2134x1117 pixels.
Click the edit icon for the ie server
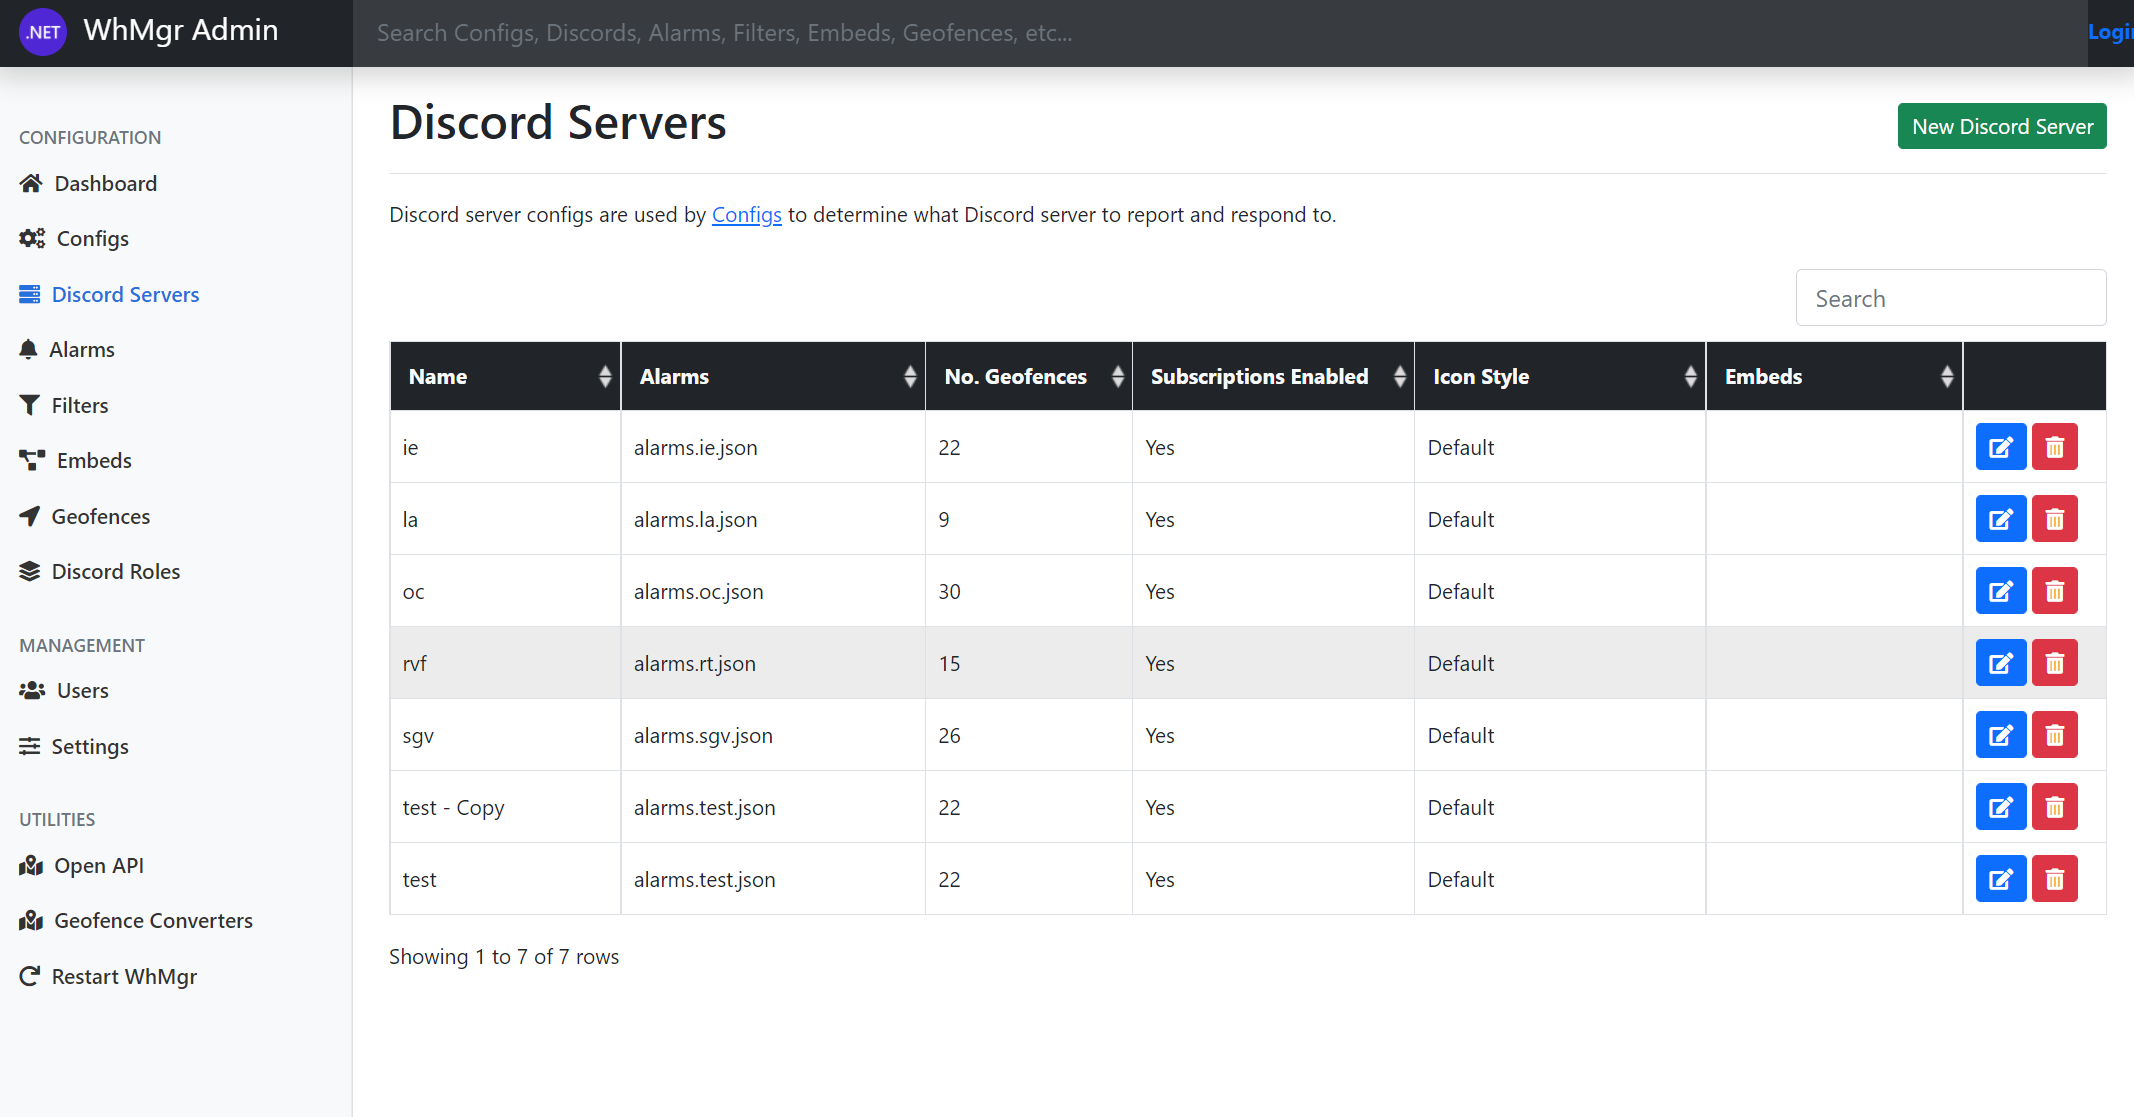click(x=2000, y=447)
